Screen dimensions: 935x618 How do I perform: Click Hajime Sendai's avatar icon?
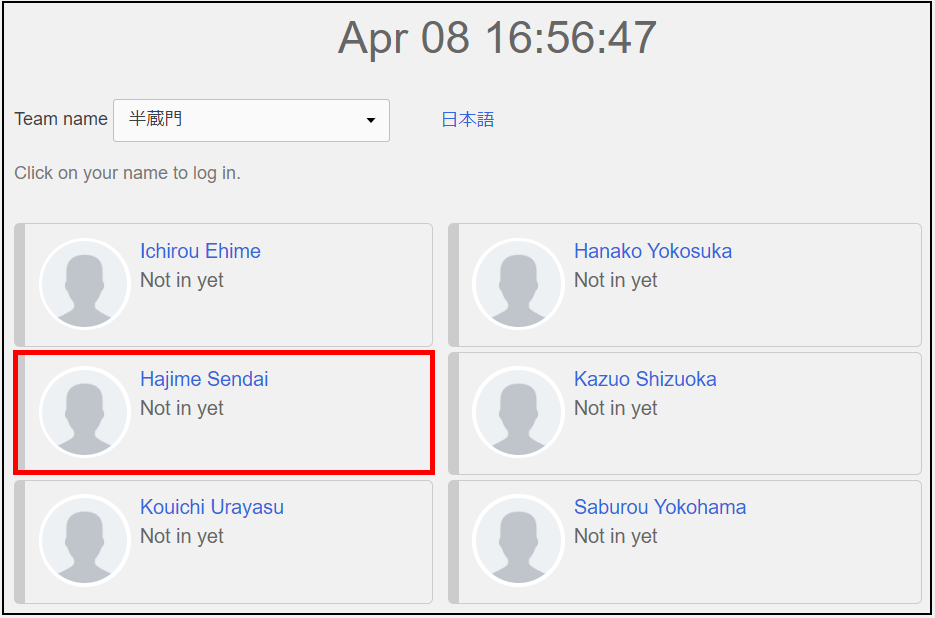pyautogui.click(x=85, y=412)
